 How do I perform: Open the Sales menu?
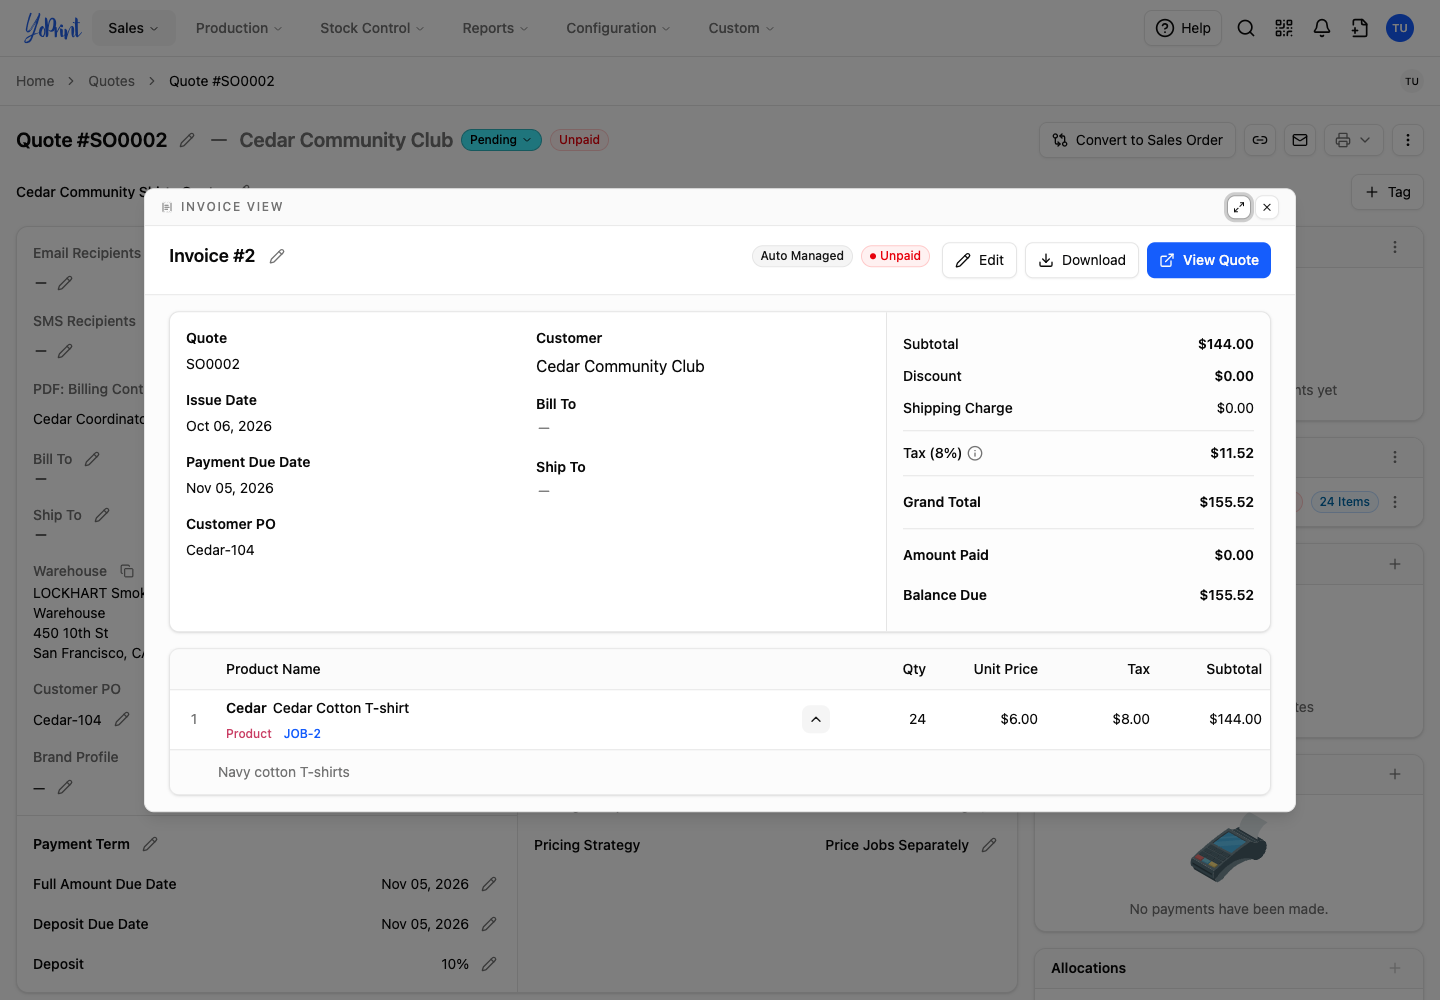133,28
